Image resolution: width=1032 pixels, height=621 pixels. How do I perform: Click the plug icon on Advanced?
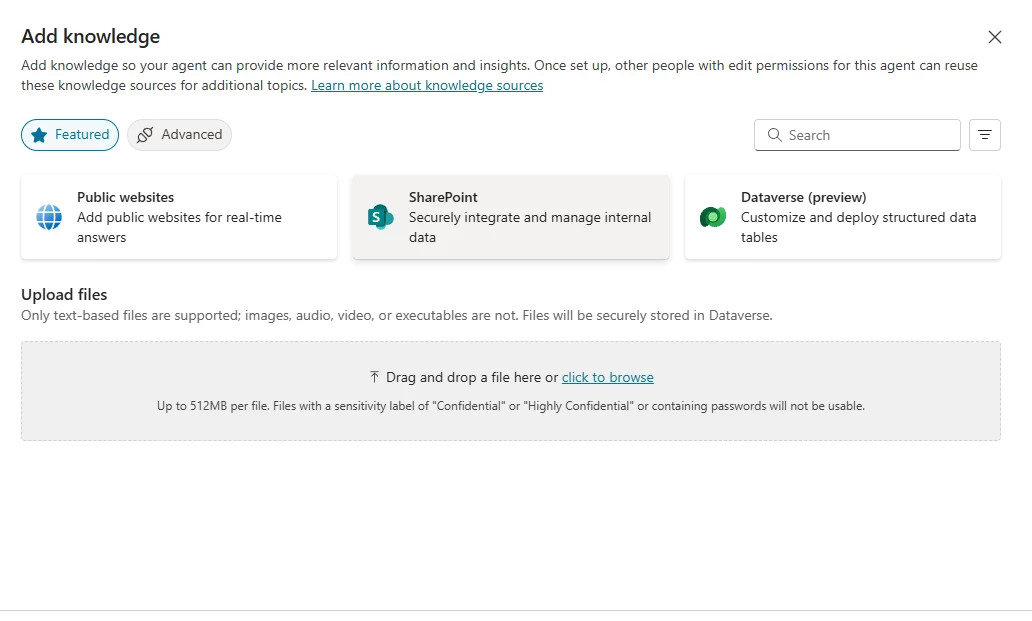click(145, 135)
